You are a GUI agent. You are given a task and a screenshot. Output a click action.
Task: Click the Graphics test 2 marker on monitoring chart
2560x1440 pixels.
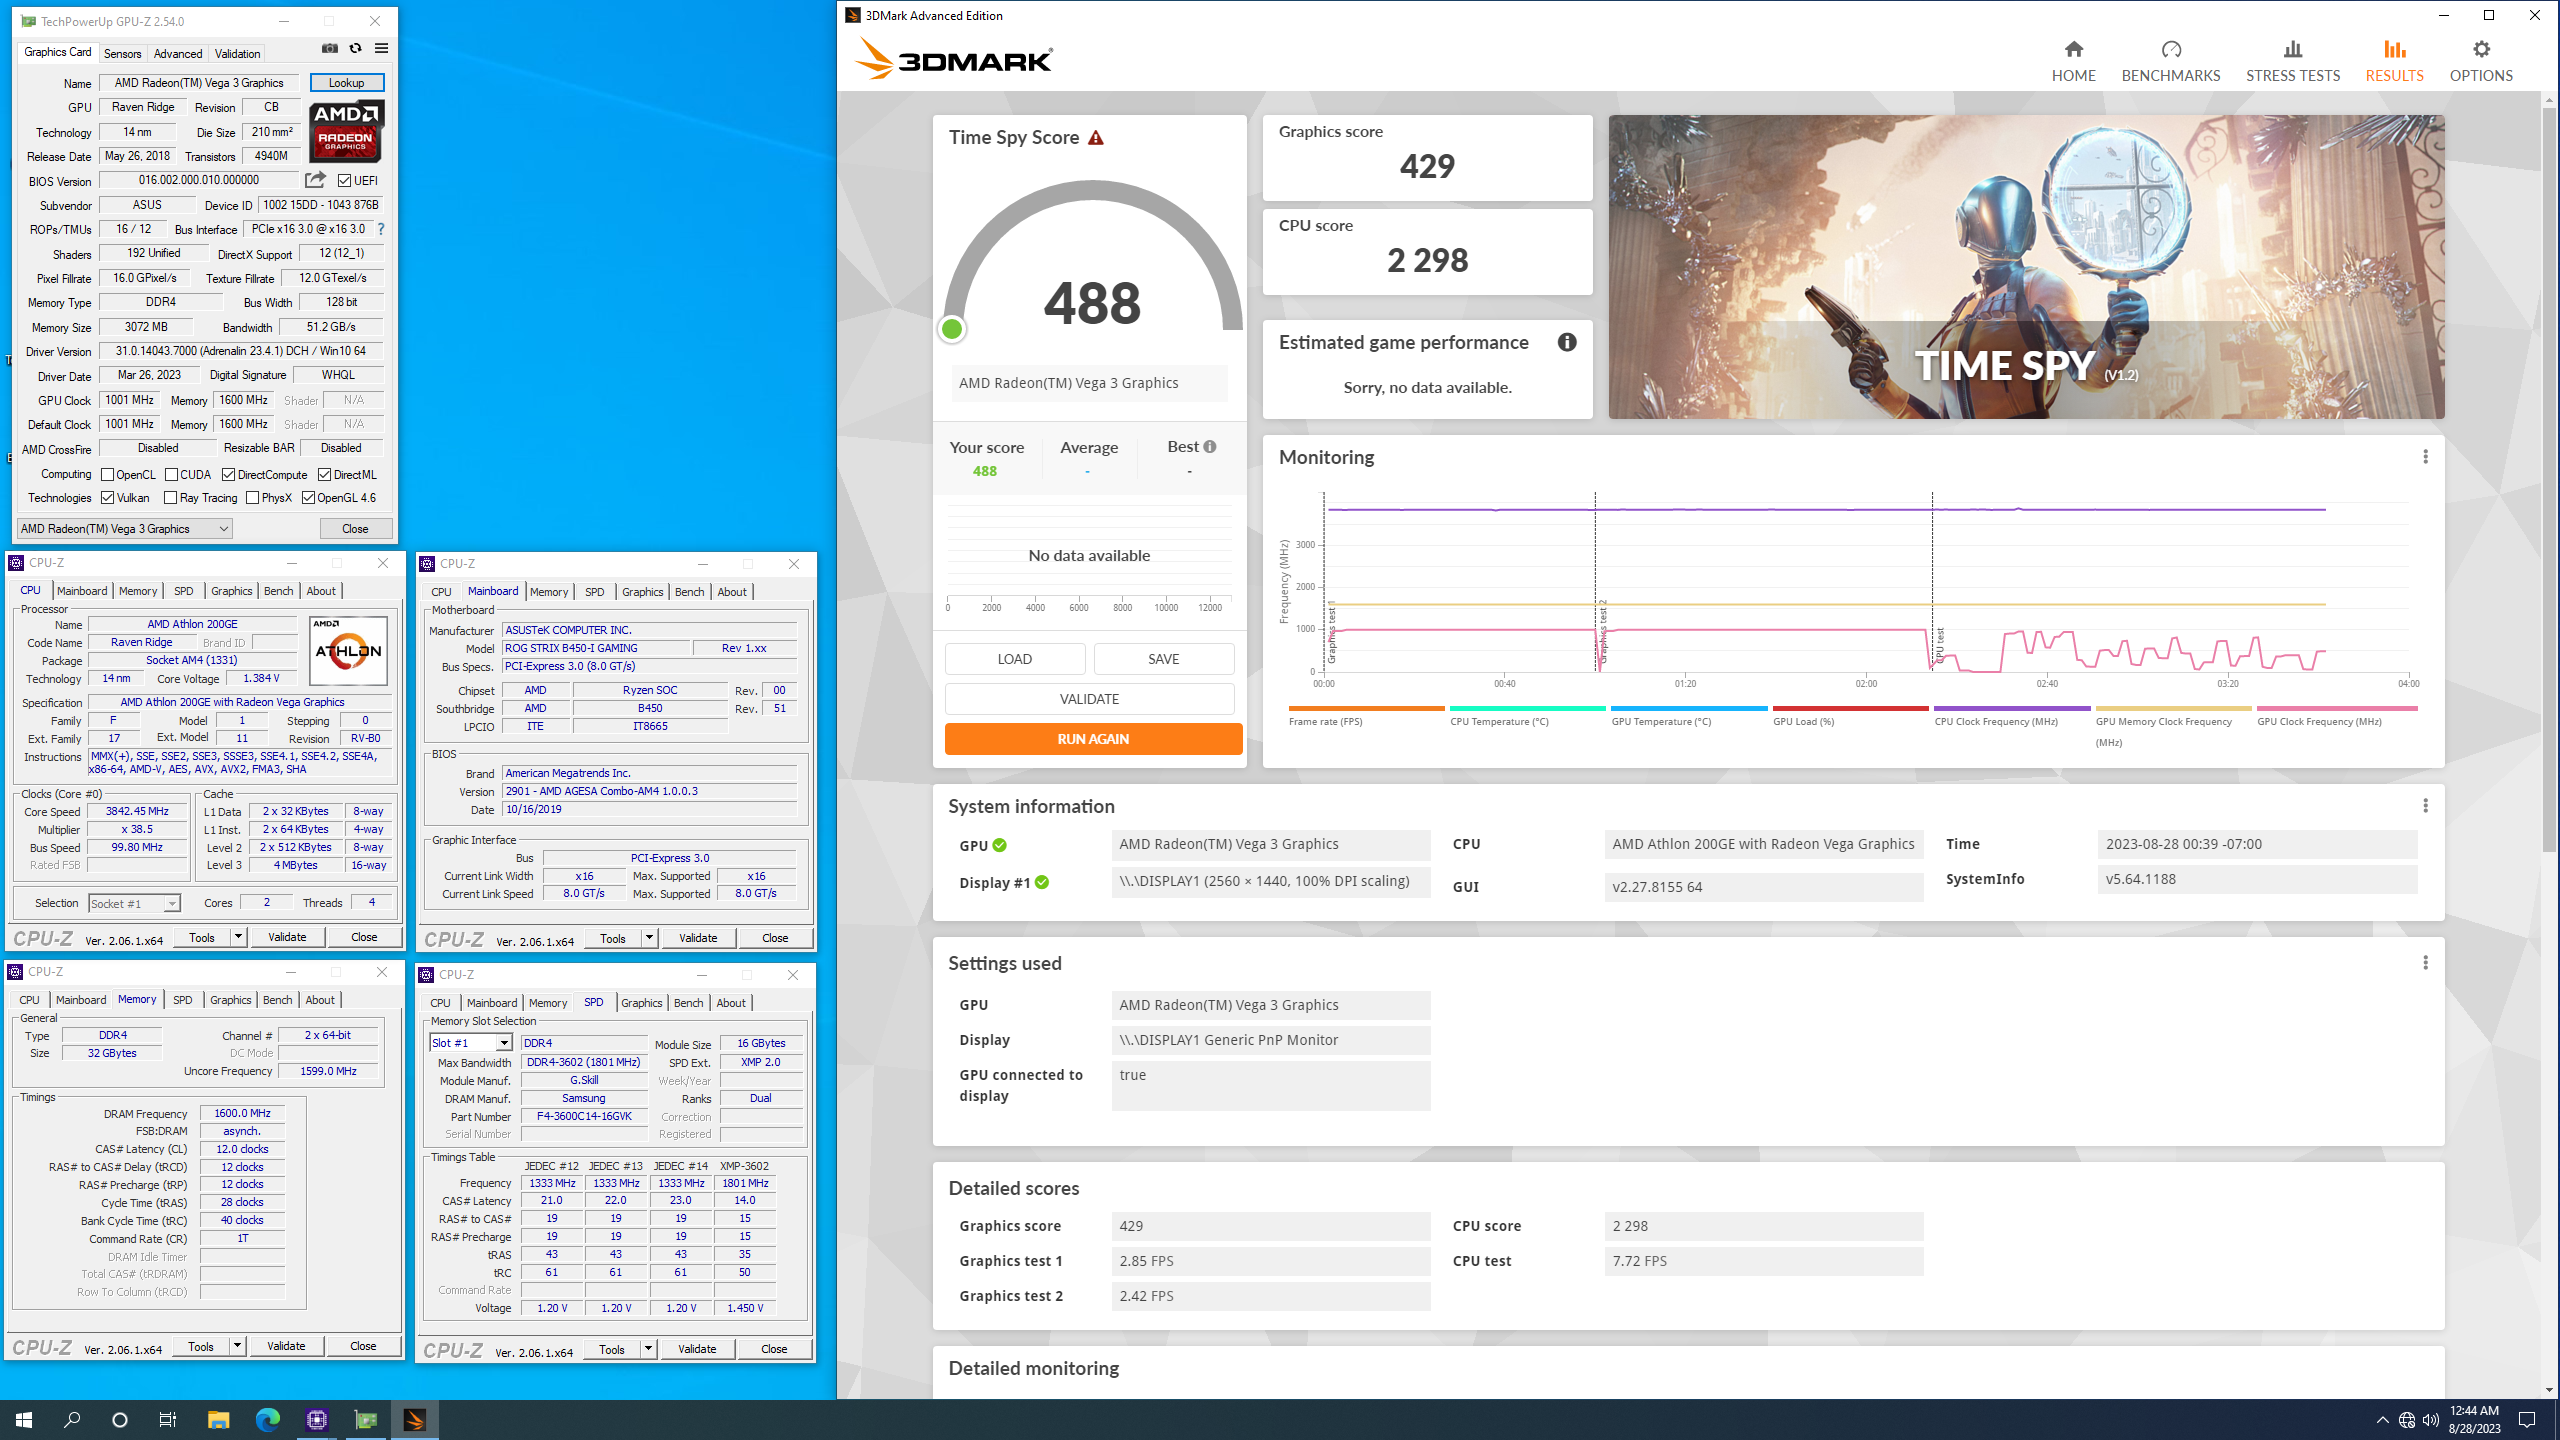click(1603, 630)
